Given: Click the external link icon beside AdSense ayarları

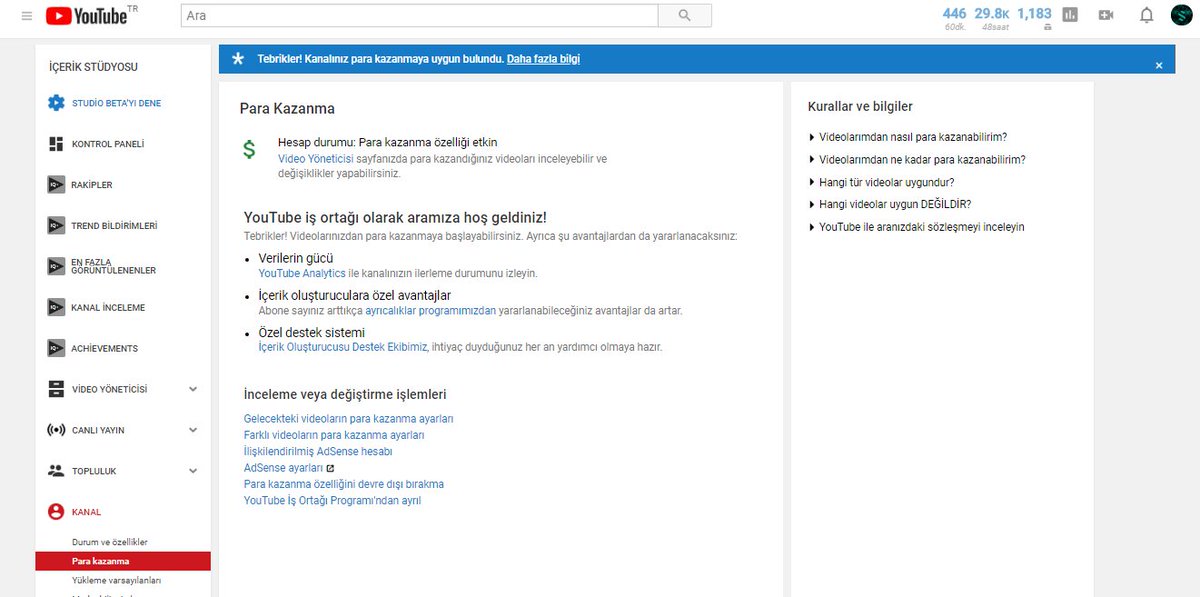Looking at the screenshot, I should click(330, 468).
